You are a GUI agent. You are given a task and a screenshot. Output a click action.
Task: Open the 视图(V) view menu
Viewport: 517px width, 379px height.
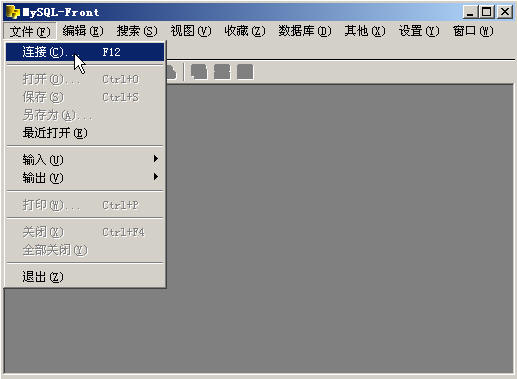click(x=191, y=31)
